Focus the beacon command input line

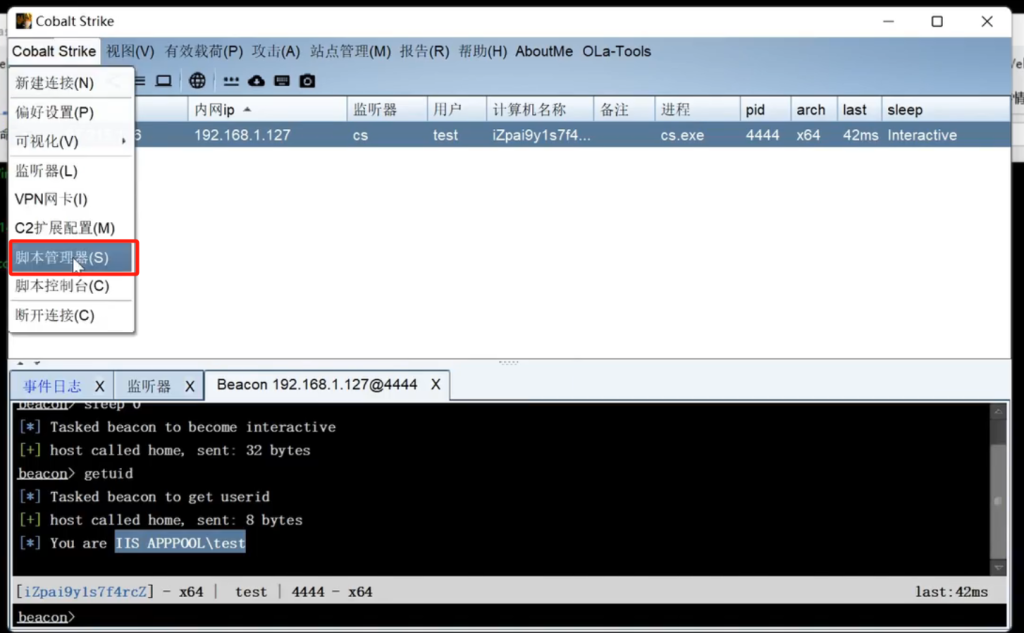[509, 617]
